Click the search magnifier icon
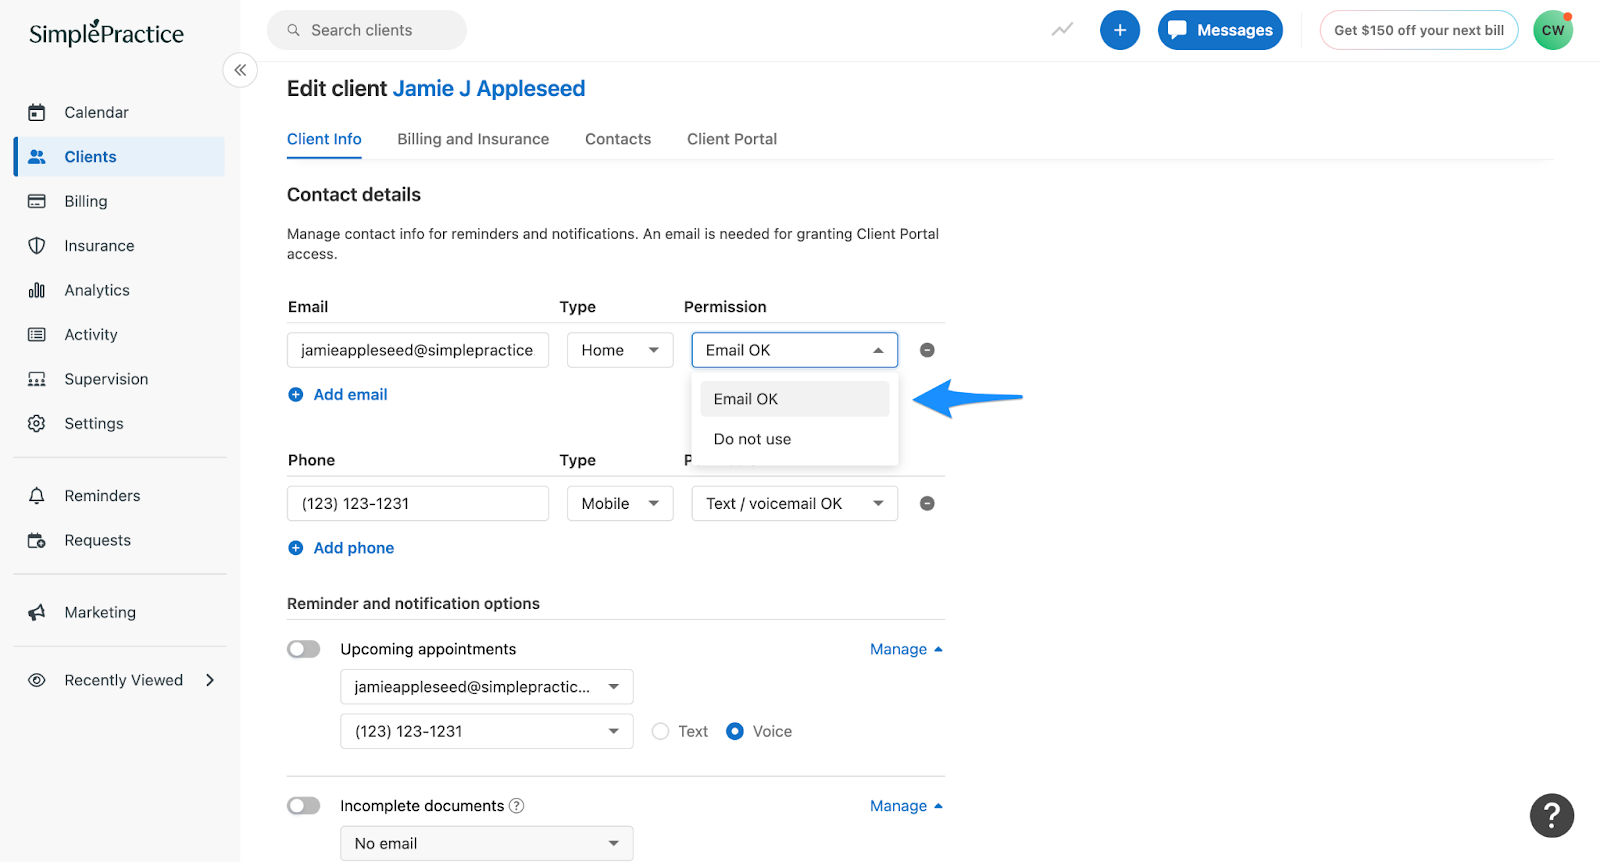 (x=294, y=31)
